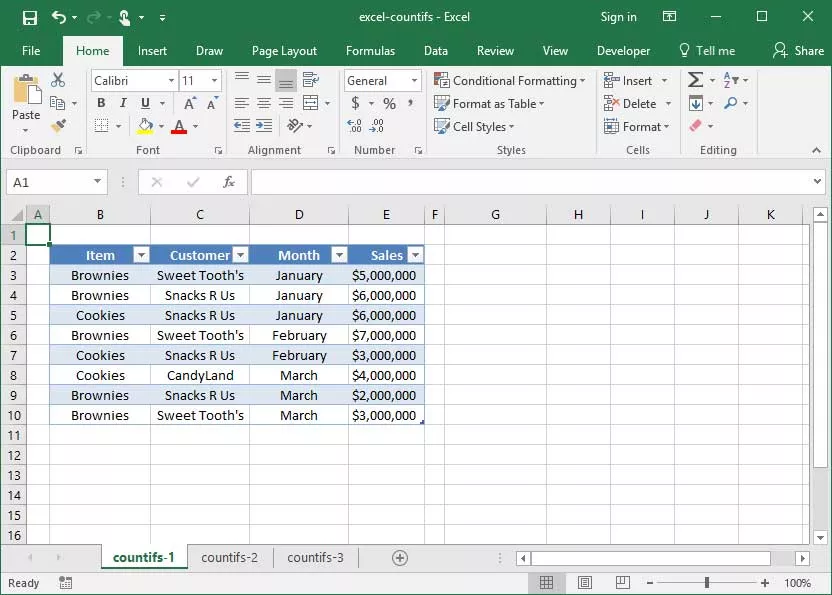Set bottom align for cell text

point(286,81)
